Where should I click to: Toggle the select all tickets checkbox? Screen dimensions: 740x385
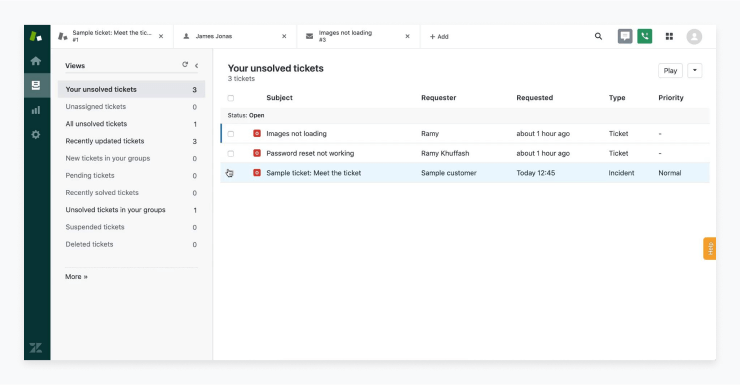pos(231,98)
